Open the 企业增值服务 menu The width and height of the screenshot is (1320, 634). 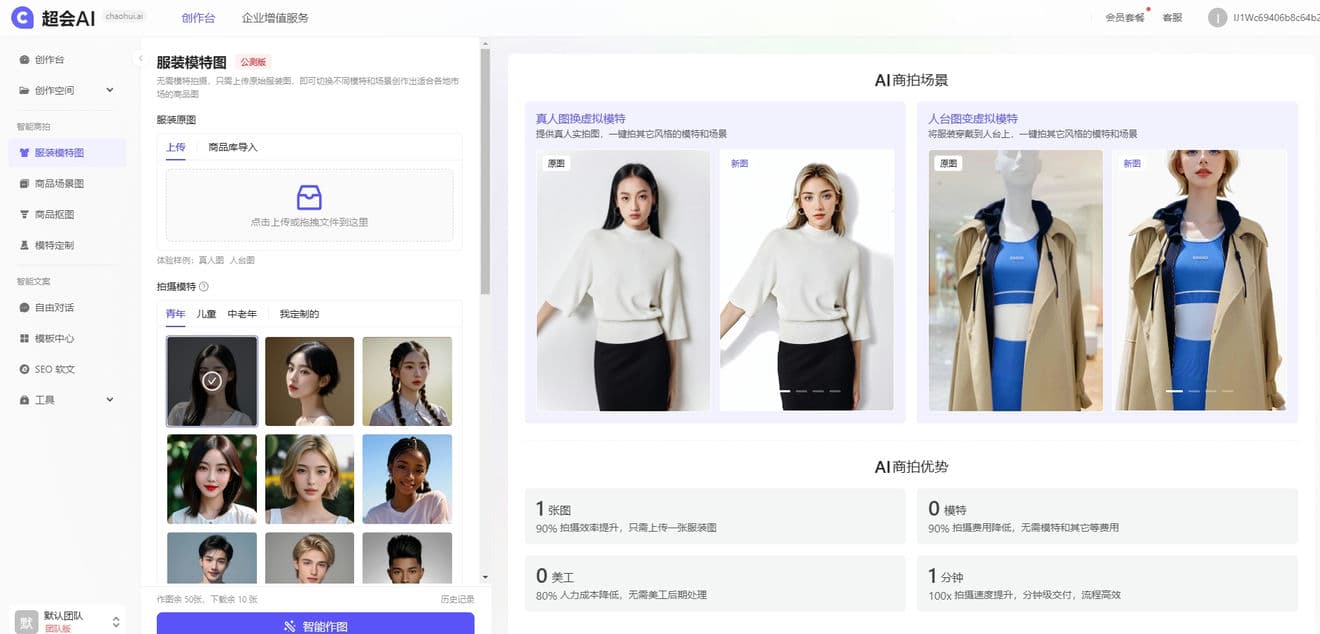(271, 17)
